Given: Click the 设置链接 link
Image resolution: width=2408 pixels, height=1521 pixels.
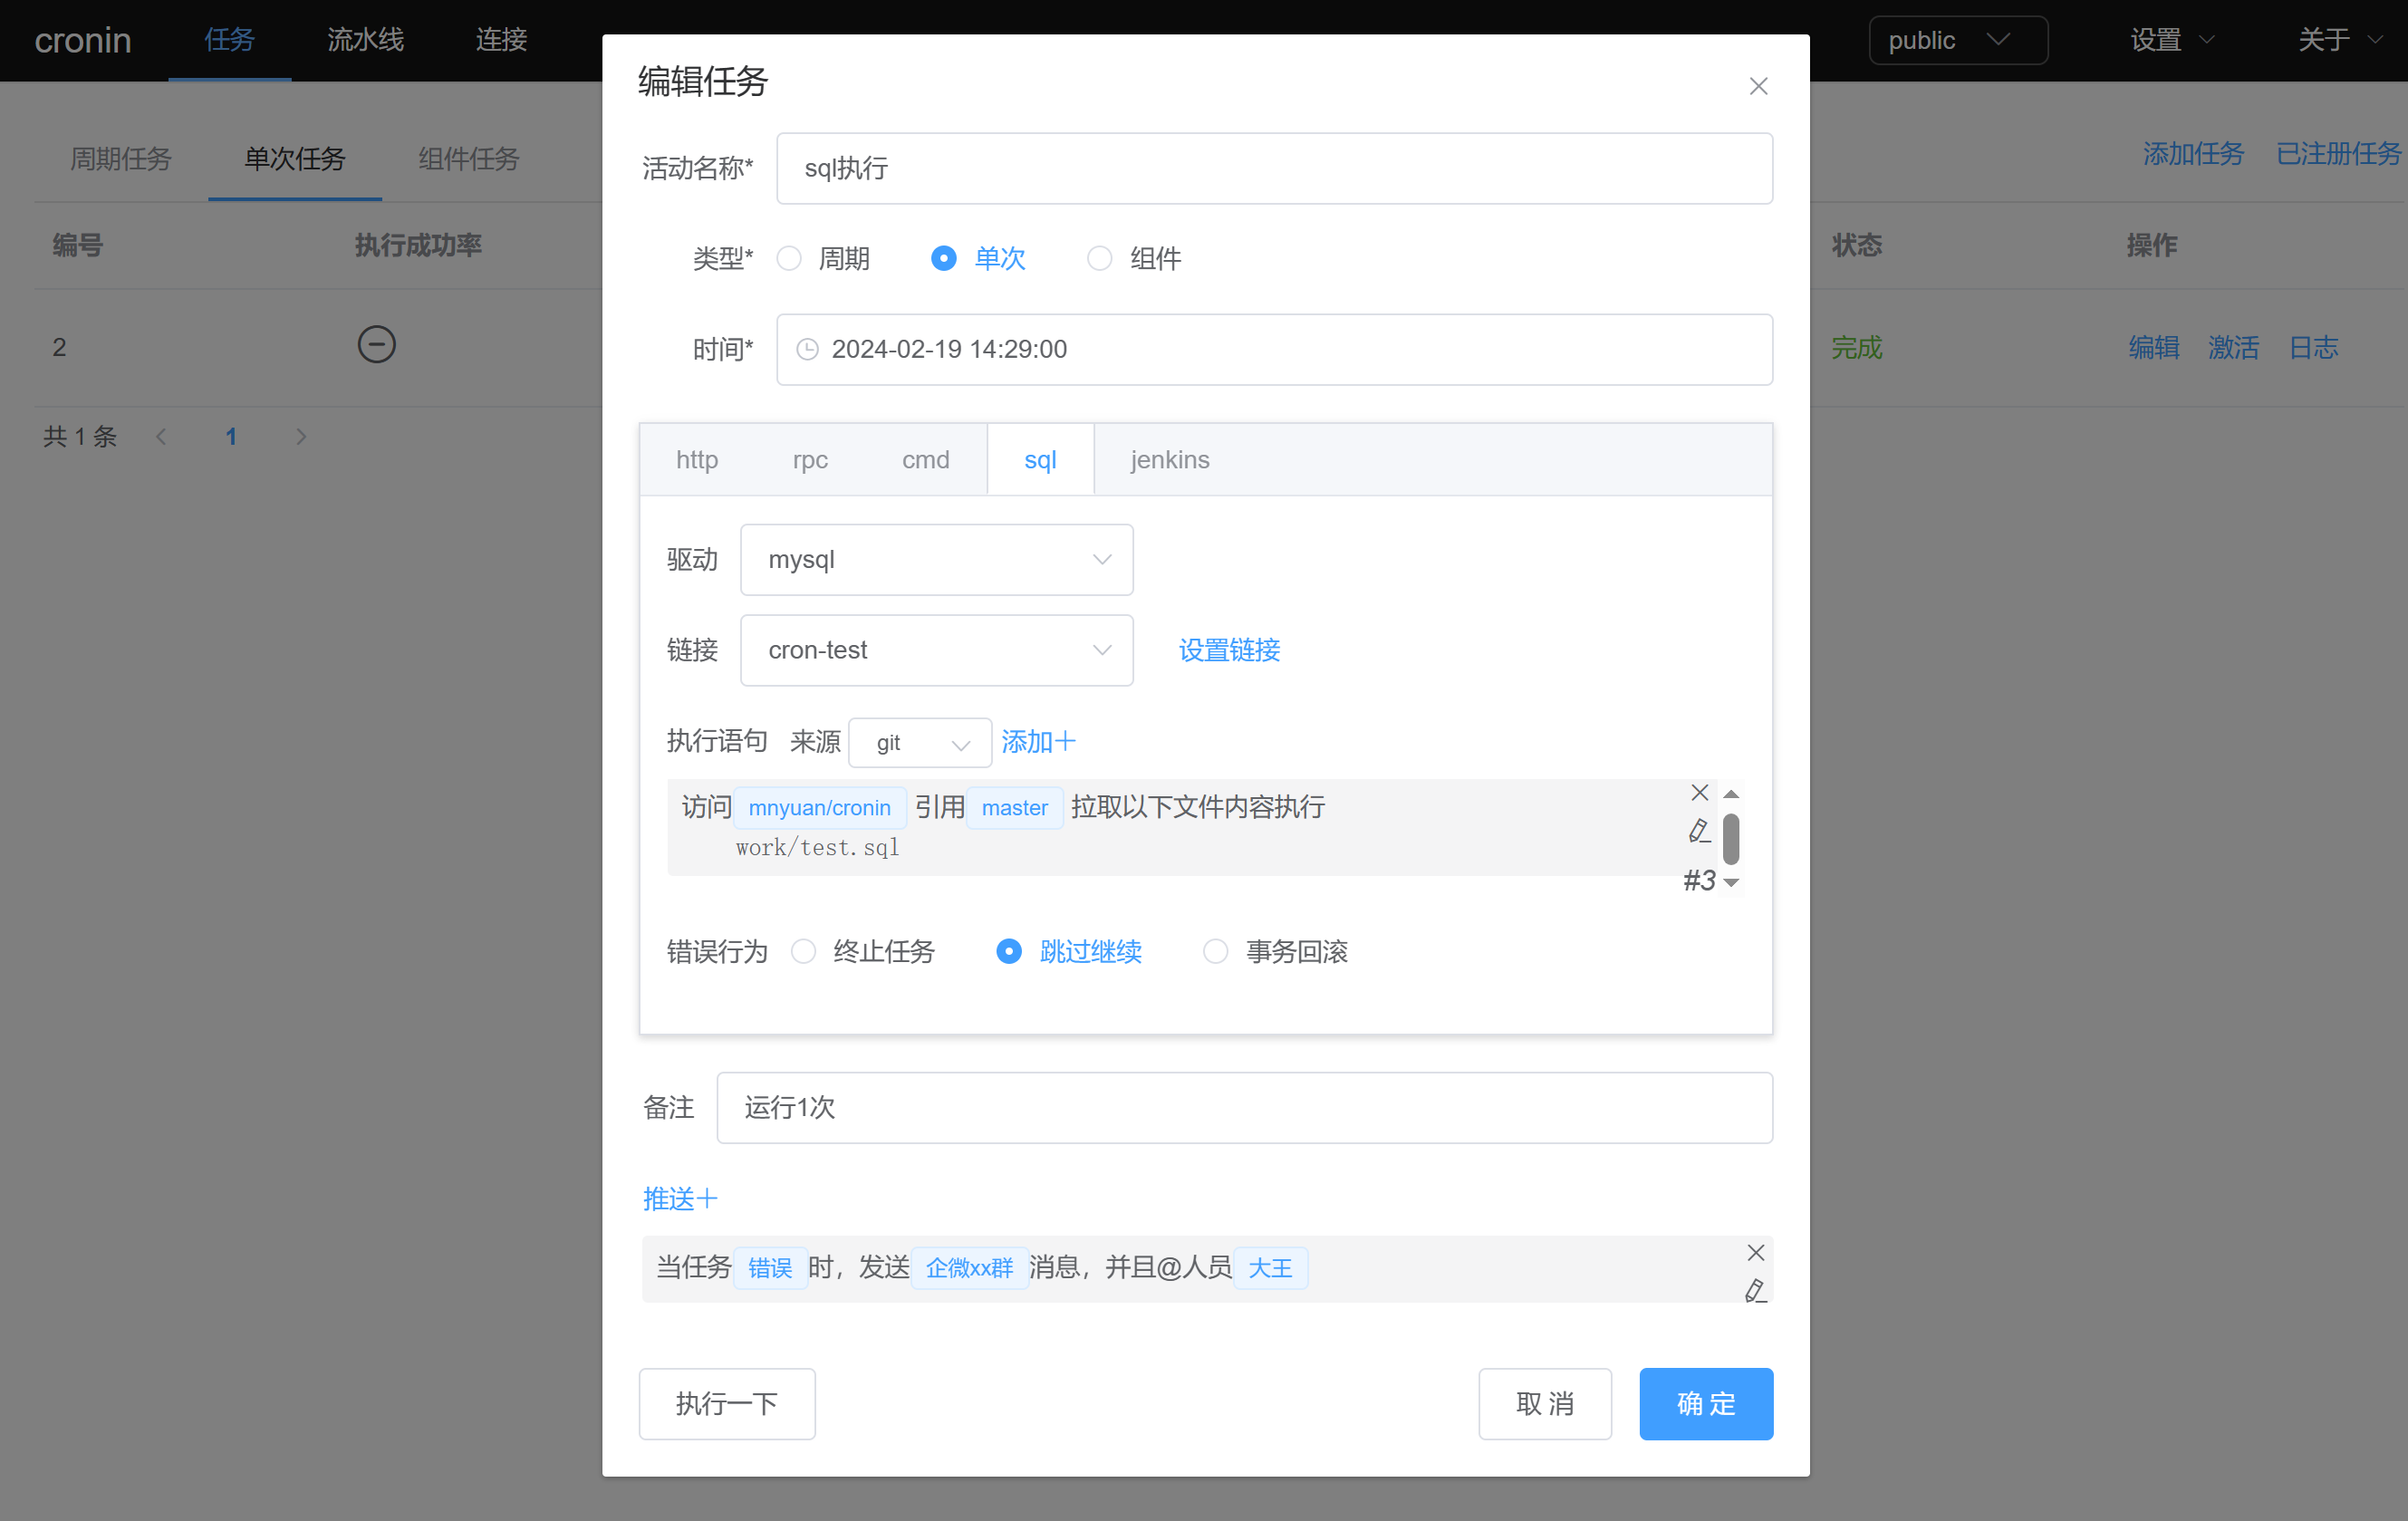Looking at the screenshot, I should coord(1229,650).
